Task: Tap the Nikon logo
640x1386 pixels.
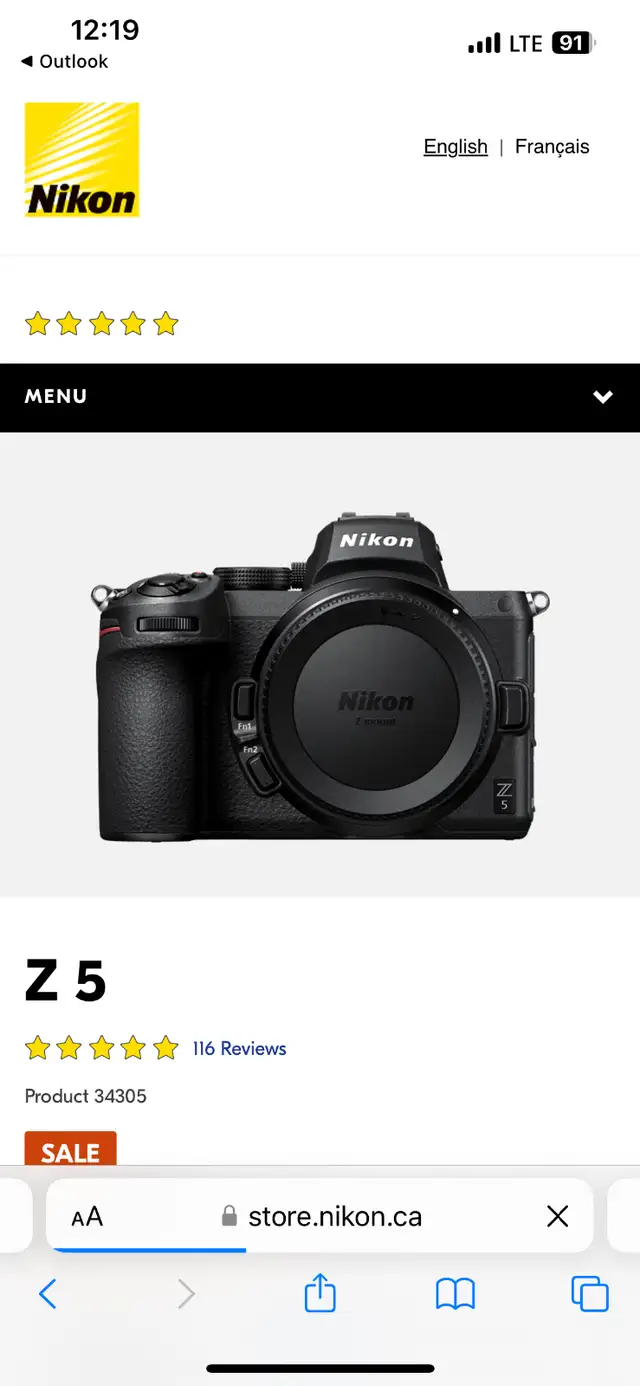Action: [82, 160]
